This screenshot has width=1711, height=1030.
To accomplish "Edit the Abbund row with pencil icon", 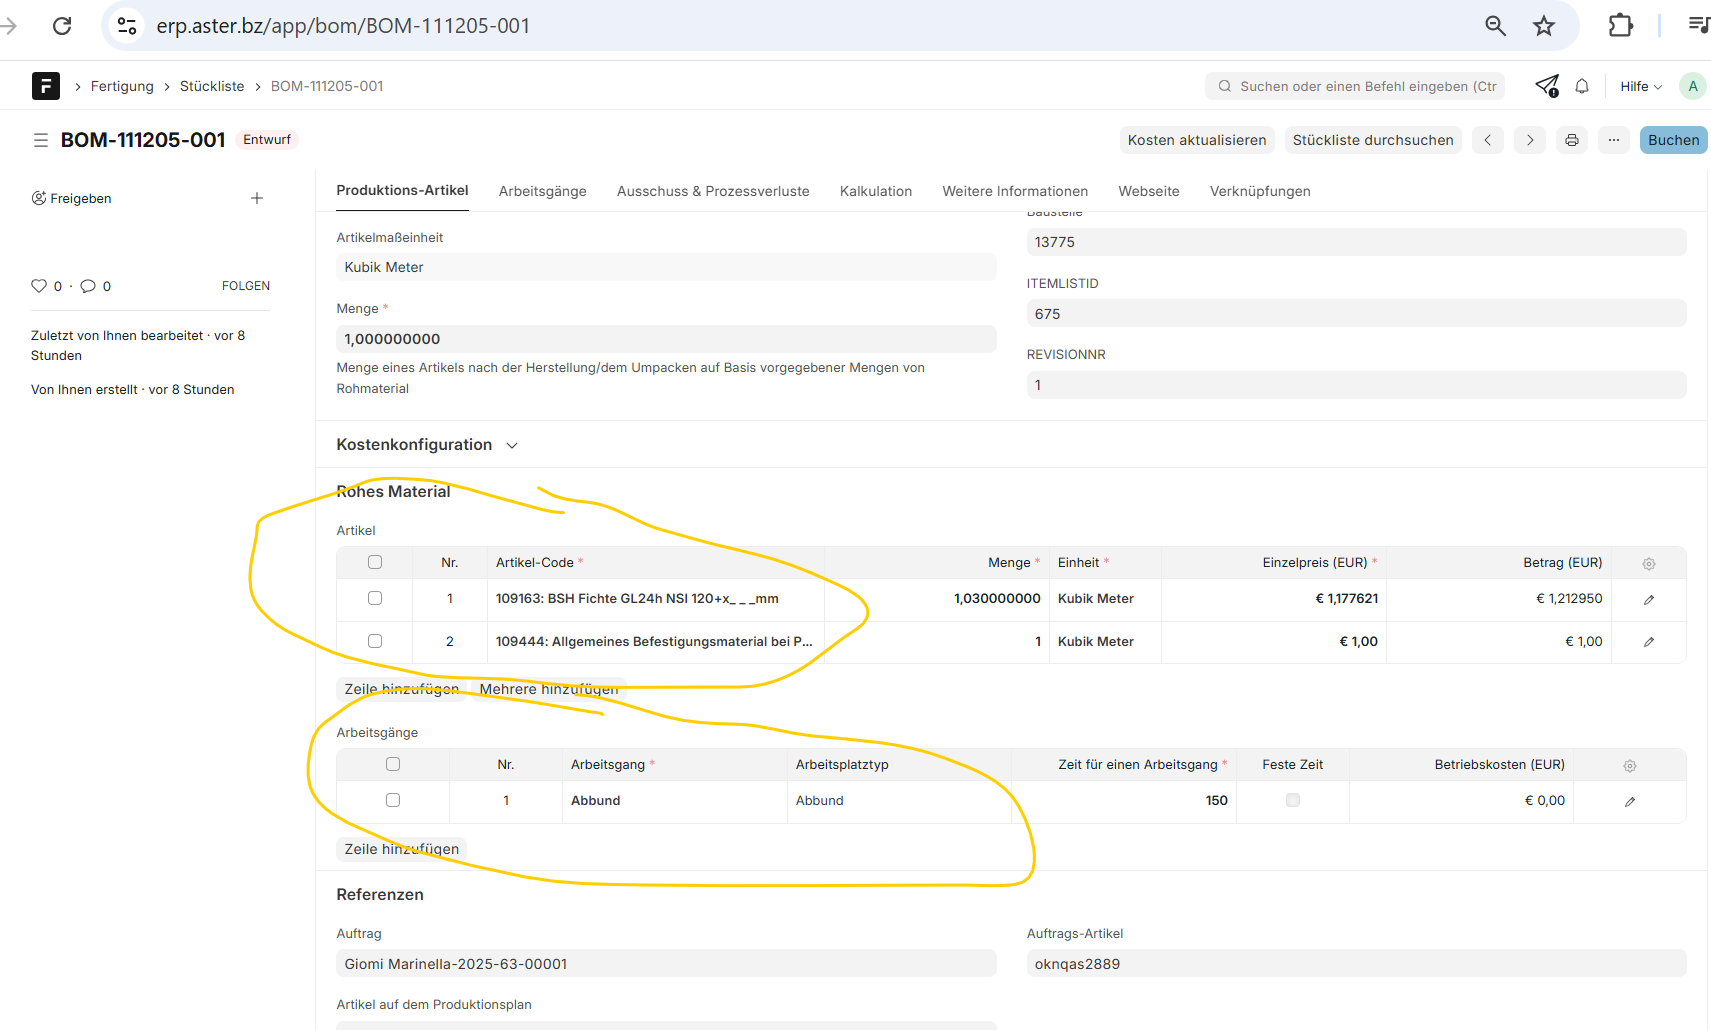I will pos(1629,801).
